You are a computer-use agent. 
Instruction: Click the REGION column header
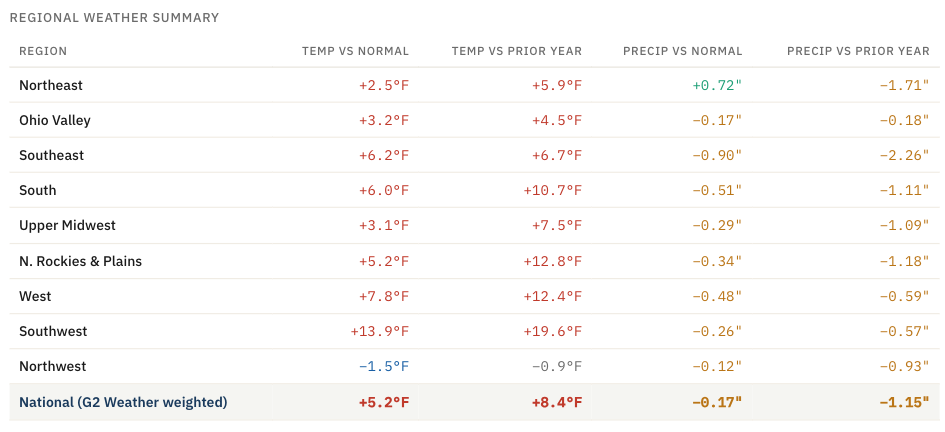43,51
